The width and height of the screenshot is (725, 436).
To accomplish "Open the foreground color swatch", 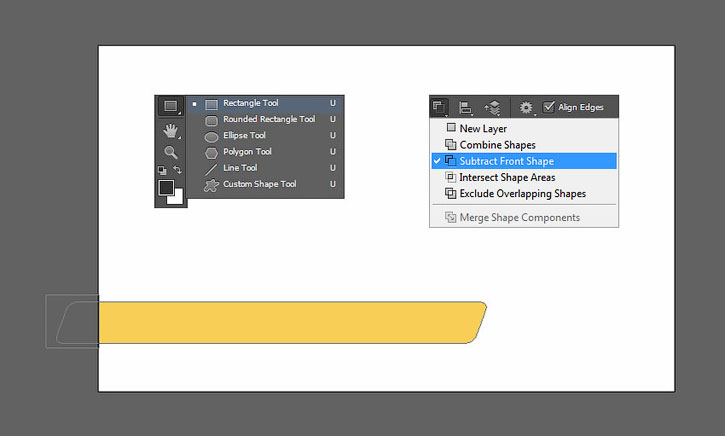I will (166, 188).
